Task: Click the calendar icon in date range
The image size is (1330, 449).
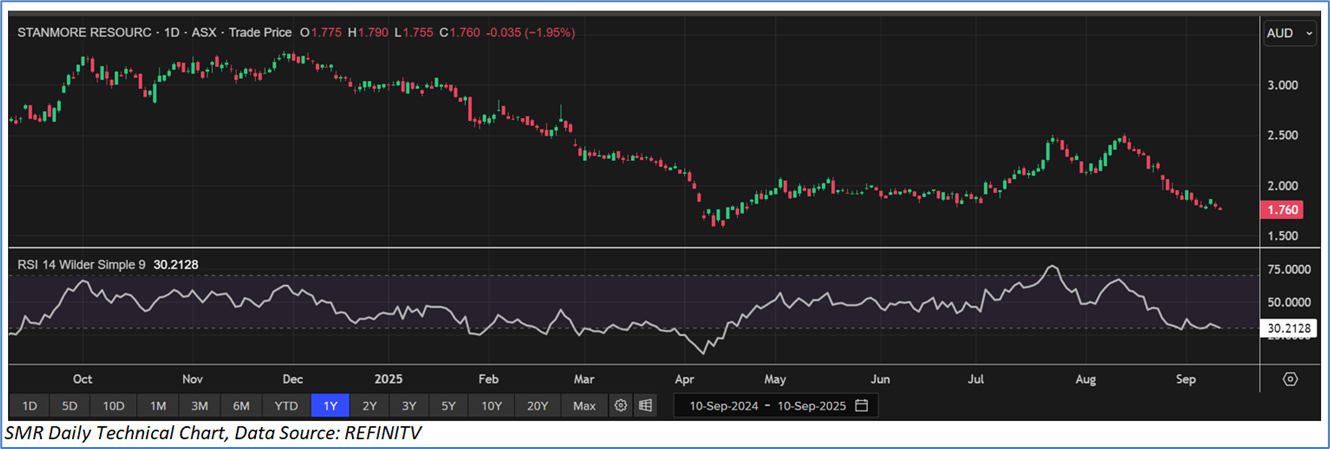Action: tap(861, 406)
